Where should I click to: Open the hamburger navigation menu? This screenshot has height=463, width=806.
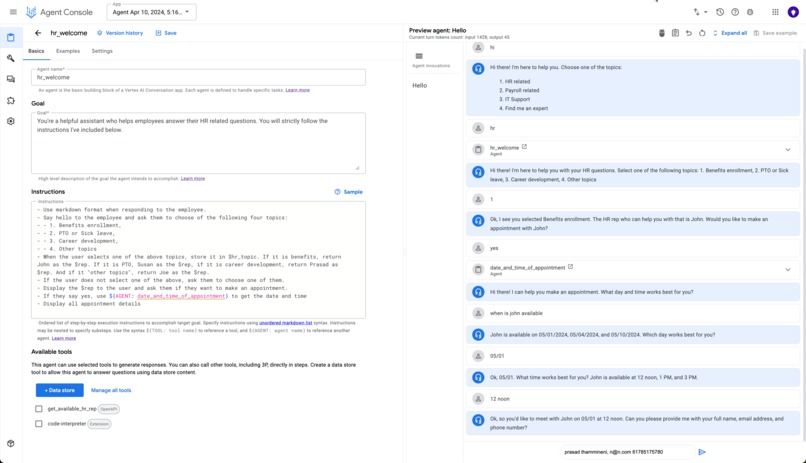tap(13, 12)
